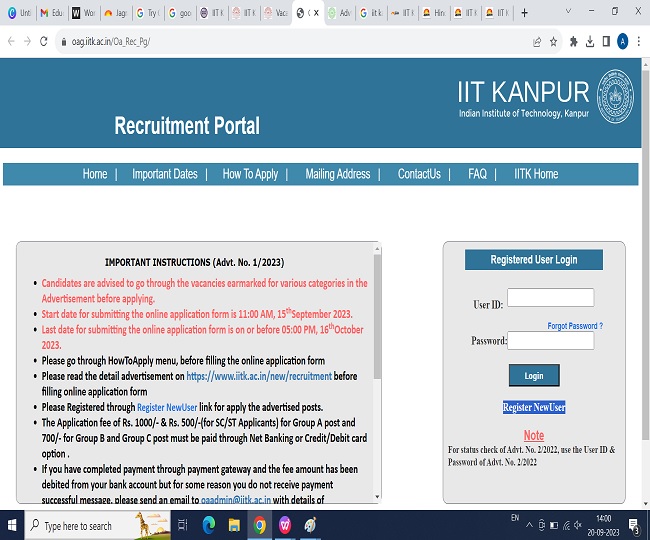Open Register NewUser link in instructions

167,407
